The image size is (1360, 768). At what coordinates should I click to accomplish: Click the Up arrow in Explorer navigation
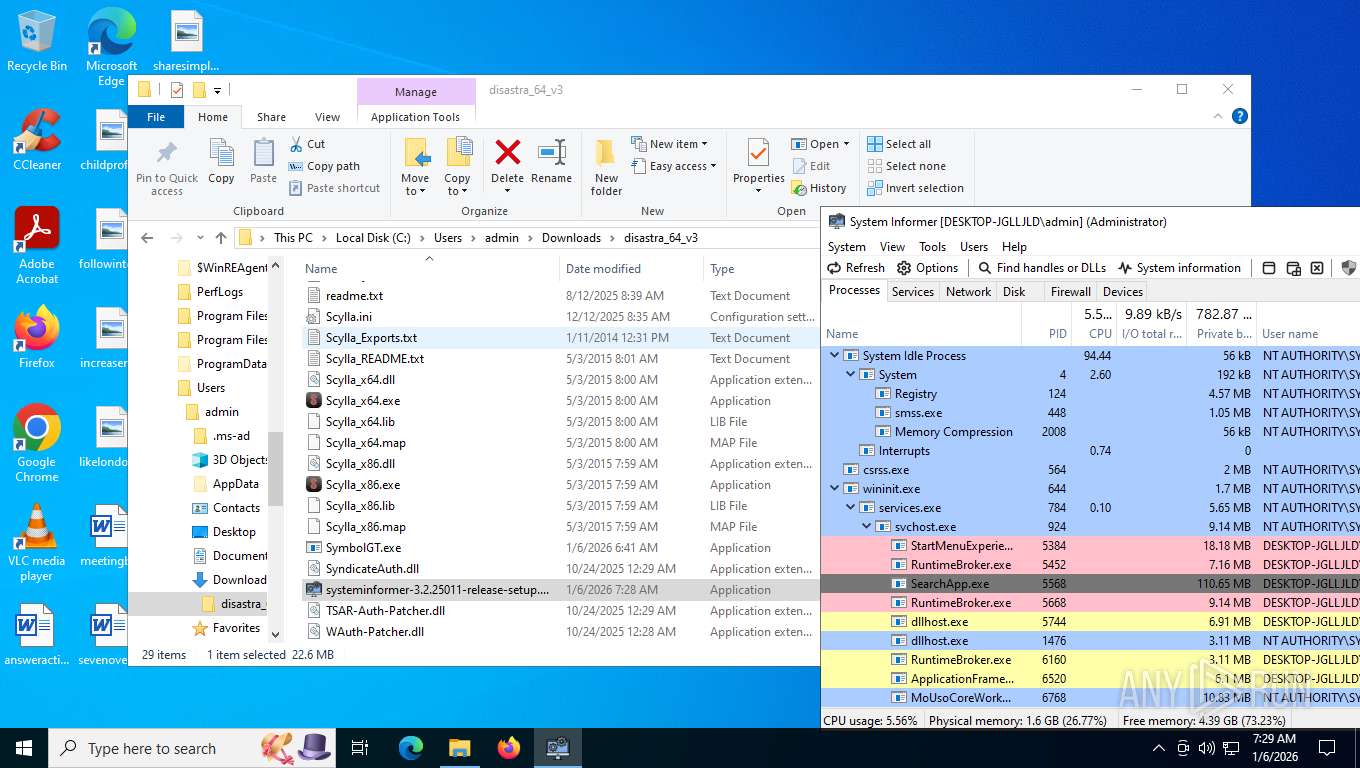tap(221, 238)
